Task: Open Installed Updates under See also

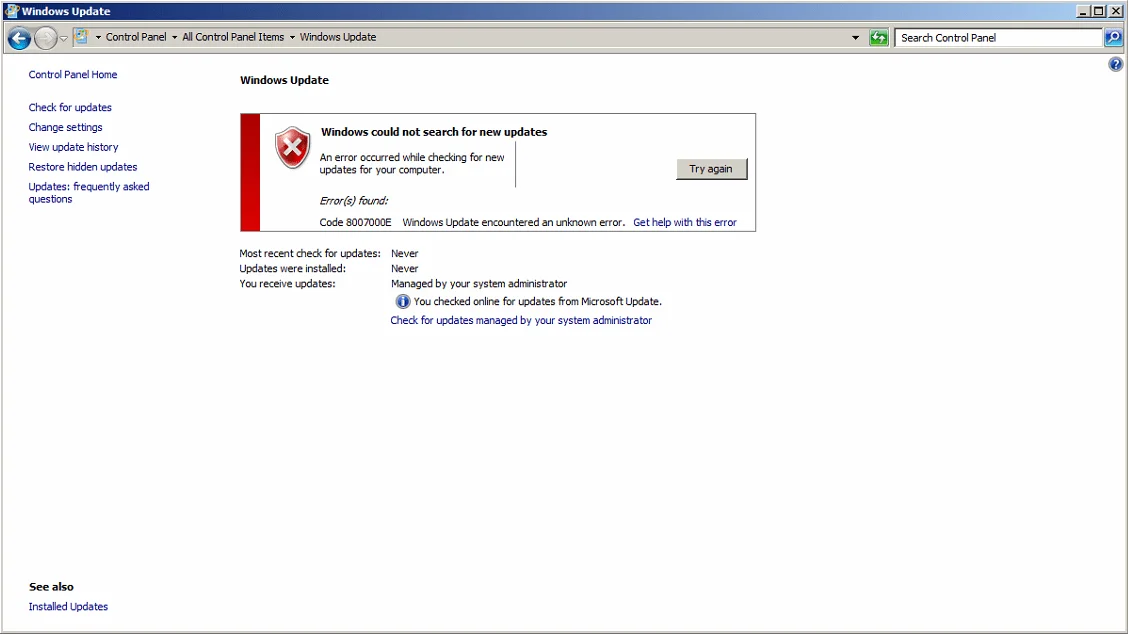Action: coord(68,606)
